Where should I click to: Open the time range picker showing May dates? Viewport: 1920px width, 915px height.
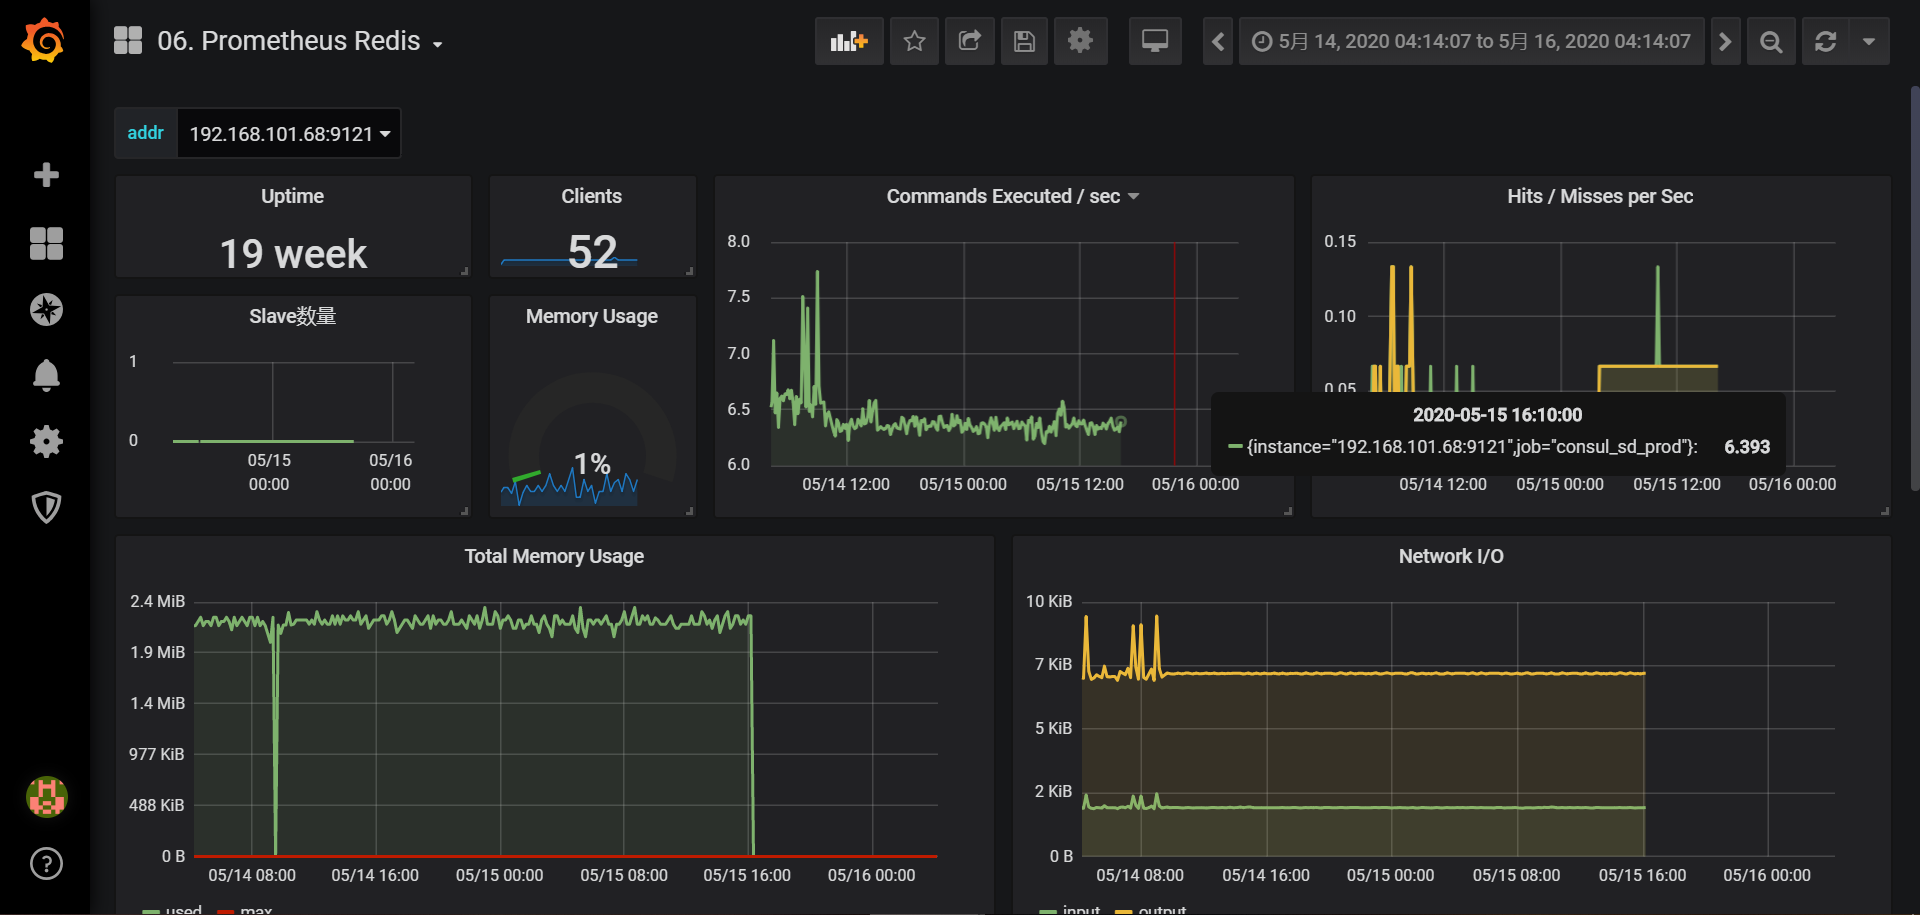click(x=1470, y=41)
